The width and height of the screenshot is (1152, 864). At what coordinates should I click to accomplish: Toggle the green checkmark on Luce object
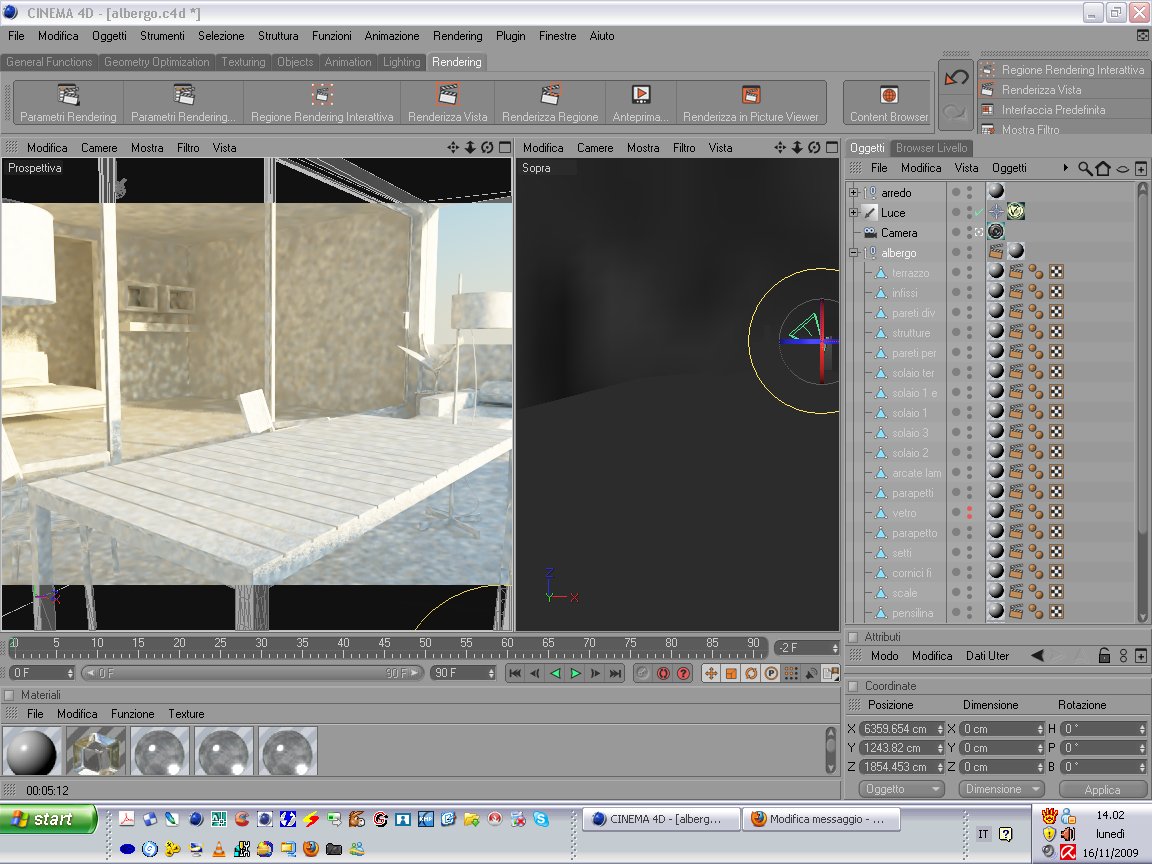(978, 213)
